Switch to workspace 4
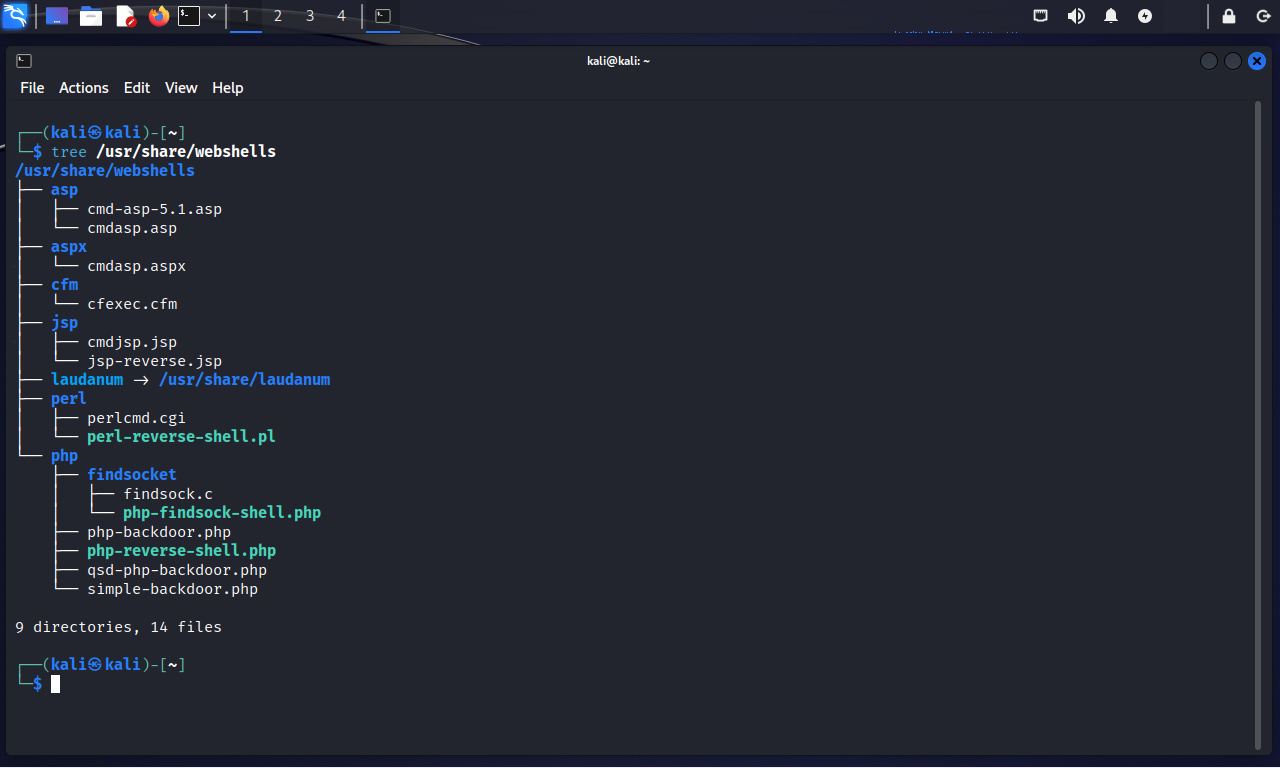Screen dimensions: 1280x768 click(342, 16)
